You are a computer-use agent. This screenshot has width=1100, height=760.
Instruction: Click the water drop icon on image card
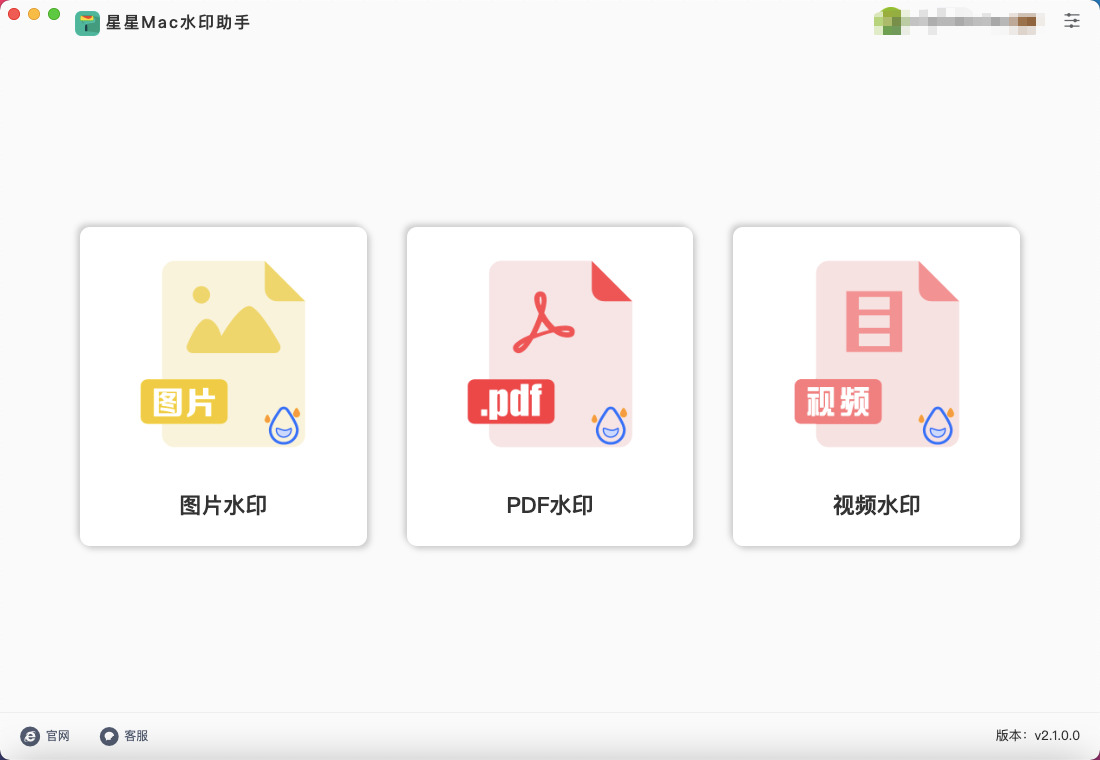[x=283, y=425]
